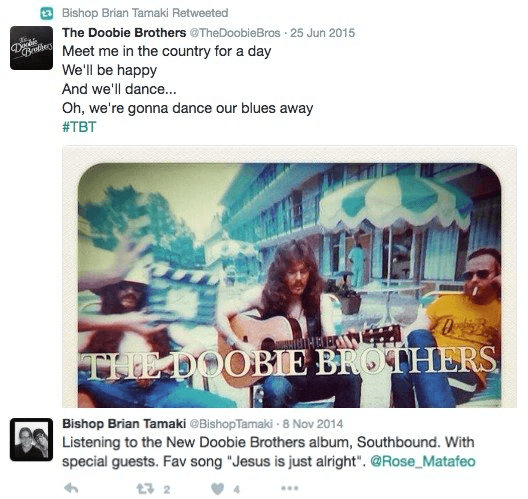Click Bishop Brian Tamaki display name in tweet
The width and height of the screenshot is (528, 499).
pyautogui.click(x=124, y=424)
